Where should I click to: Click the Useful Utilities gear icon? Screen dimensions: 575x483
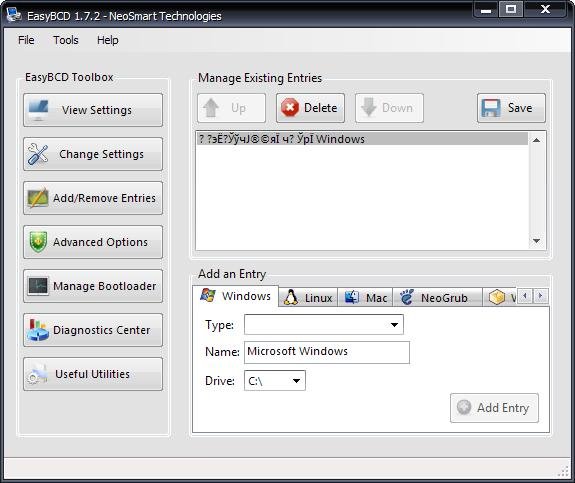tap(37, 374)
